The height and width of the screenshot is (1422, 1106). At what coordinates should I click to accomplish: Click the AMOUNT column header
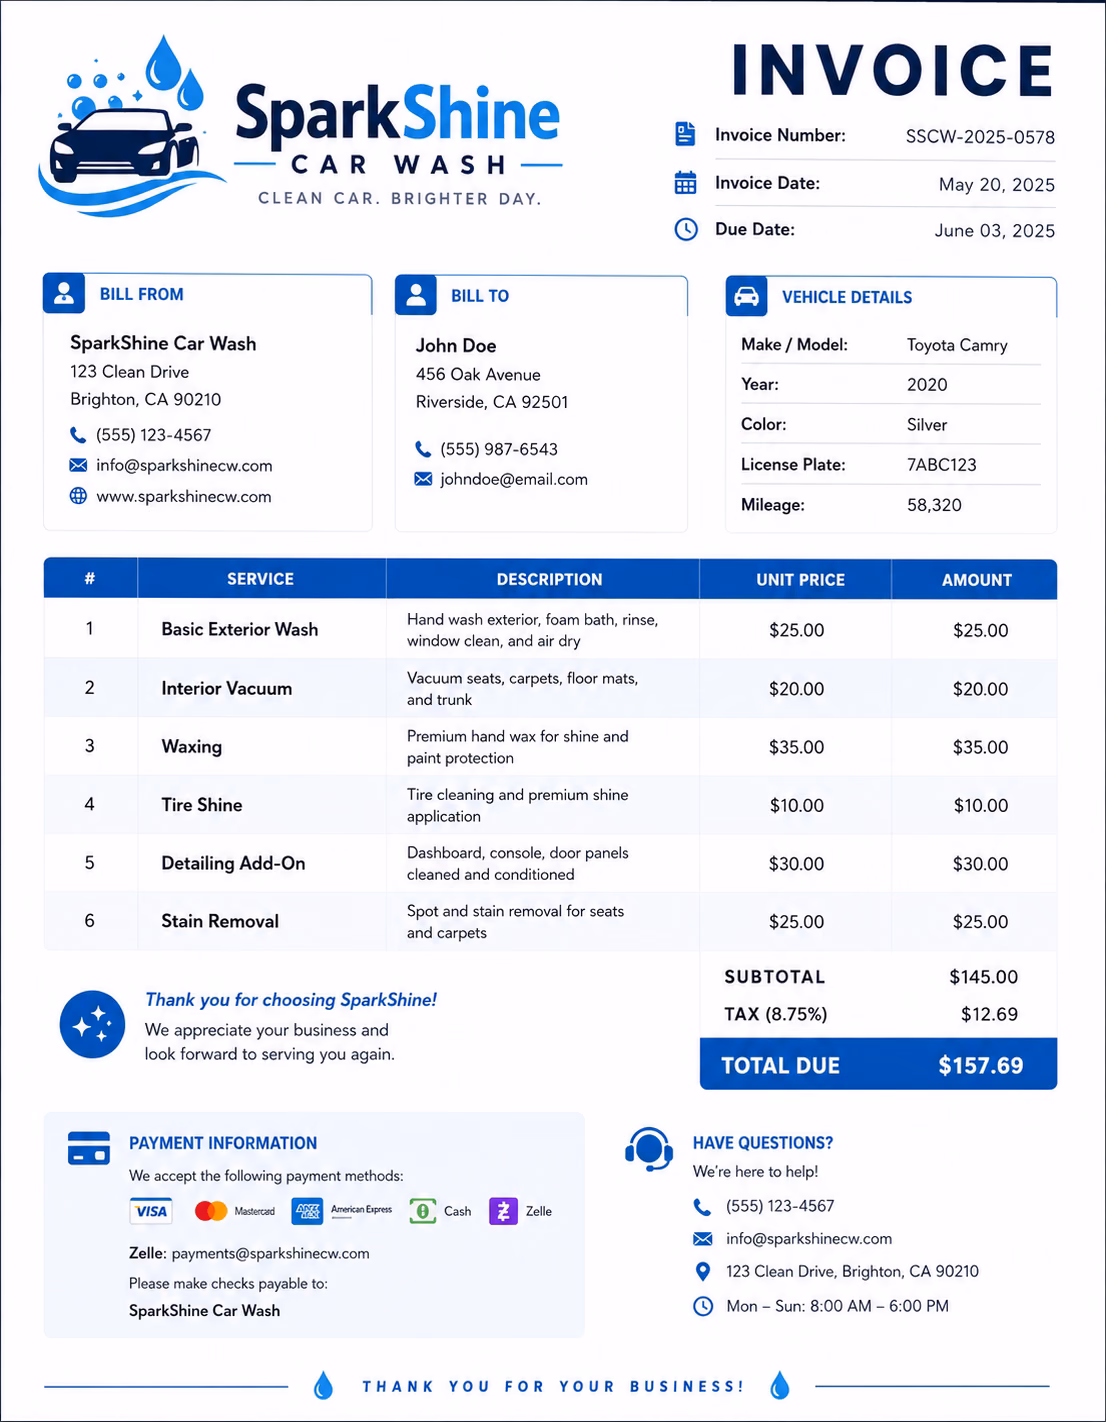tap(977, 580)
